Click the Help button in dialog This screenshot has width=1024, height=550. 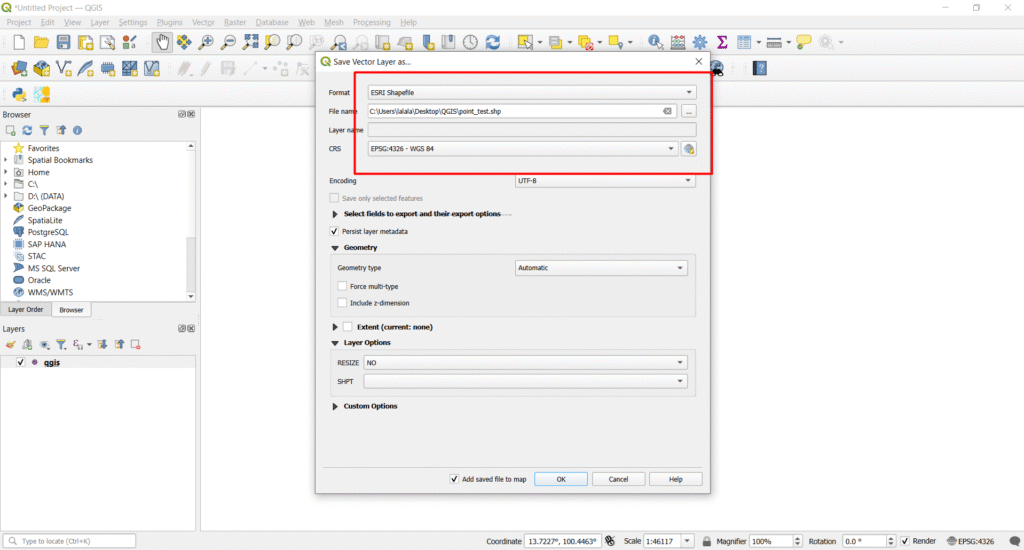(x=675, y=479)
